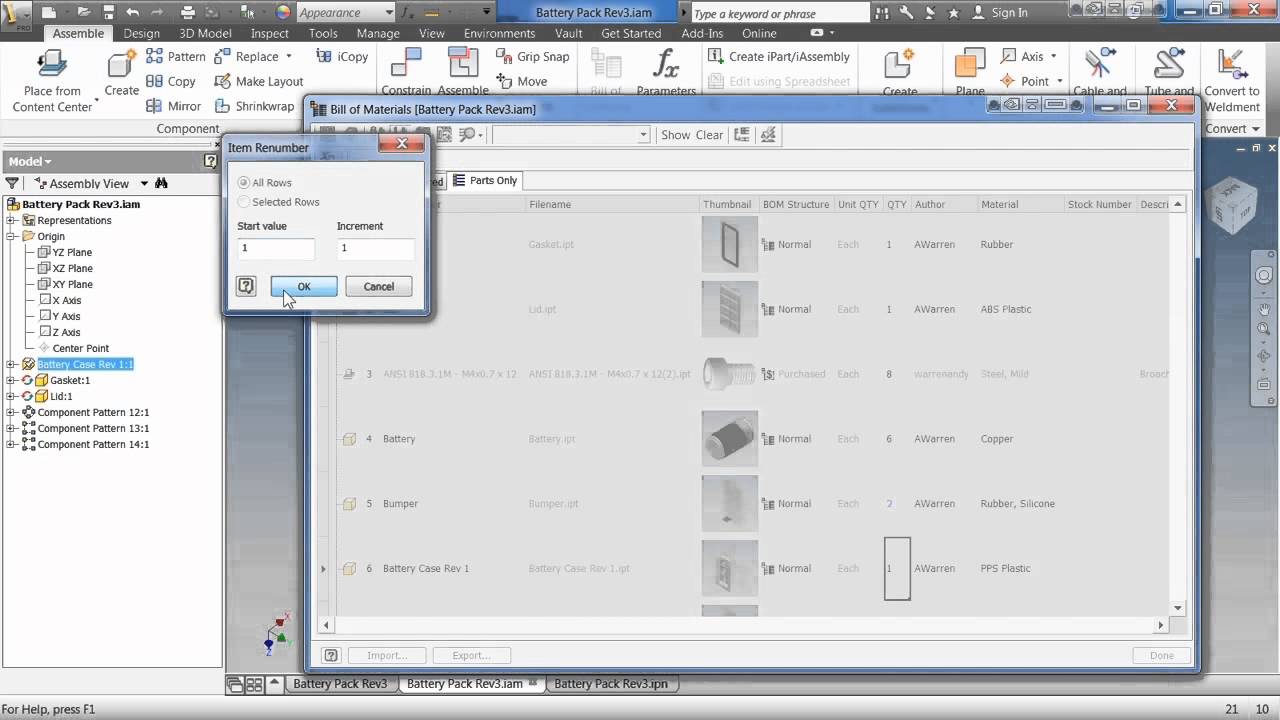Activate the Grip Snap tool
This screenshot has width=1280, height=720.
coord(533,57)
